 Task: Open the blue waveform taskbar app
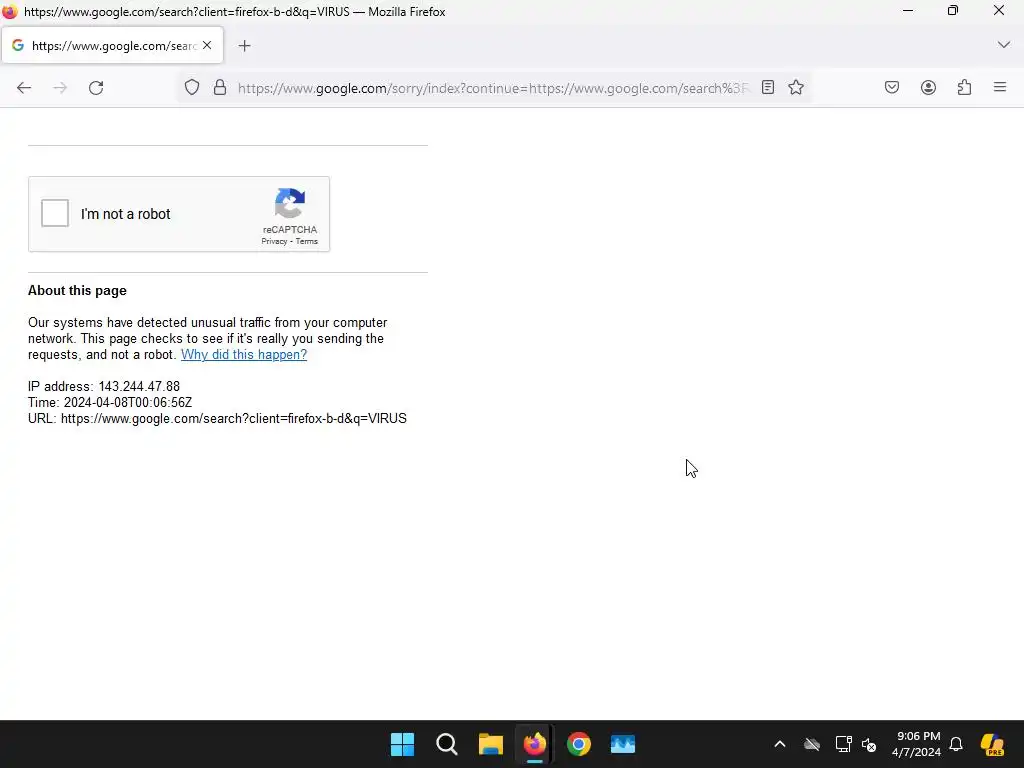coord(623,744)
